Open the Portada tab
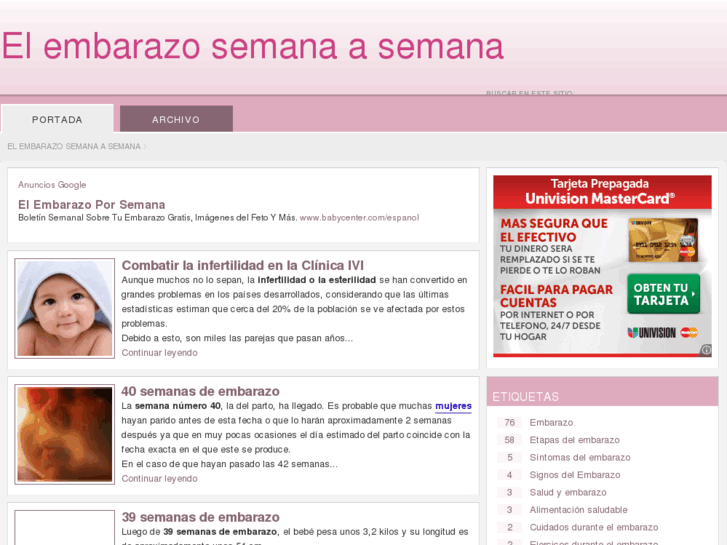Screen dimensions: 727x545 pos(57,119)
